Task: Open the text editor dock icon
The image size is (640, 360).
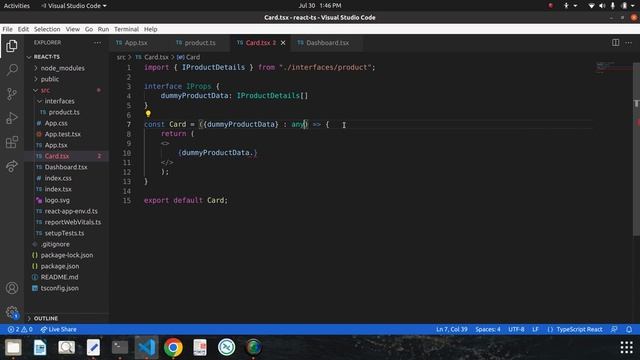Action: (93, 347)
